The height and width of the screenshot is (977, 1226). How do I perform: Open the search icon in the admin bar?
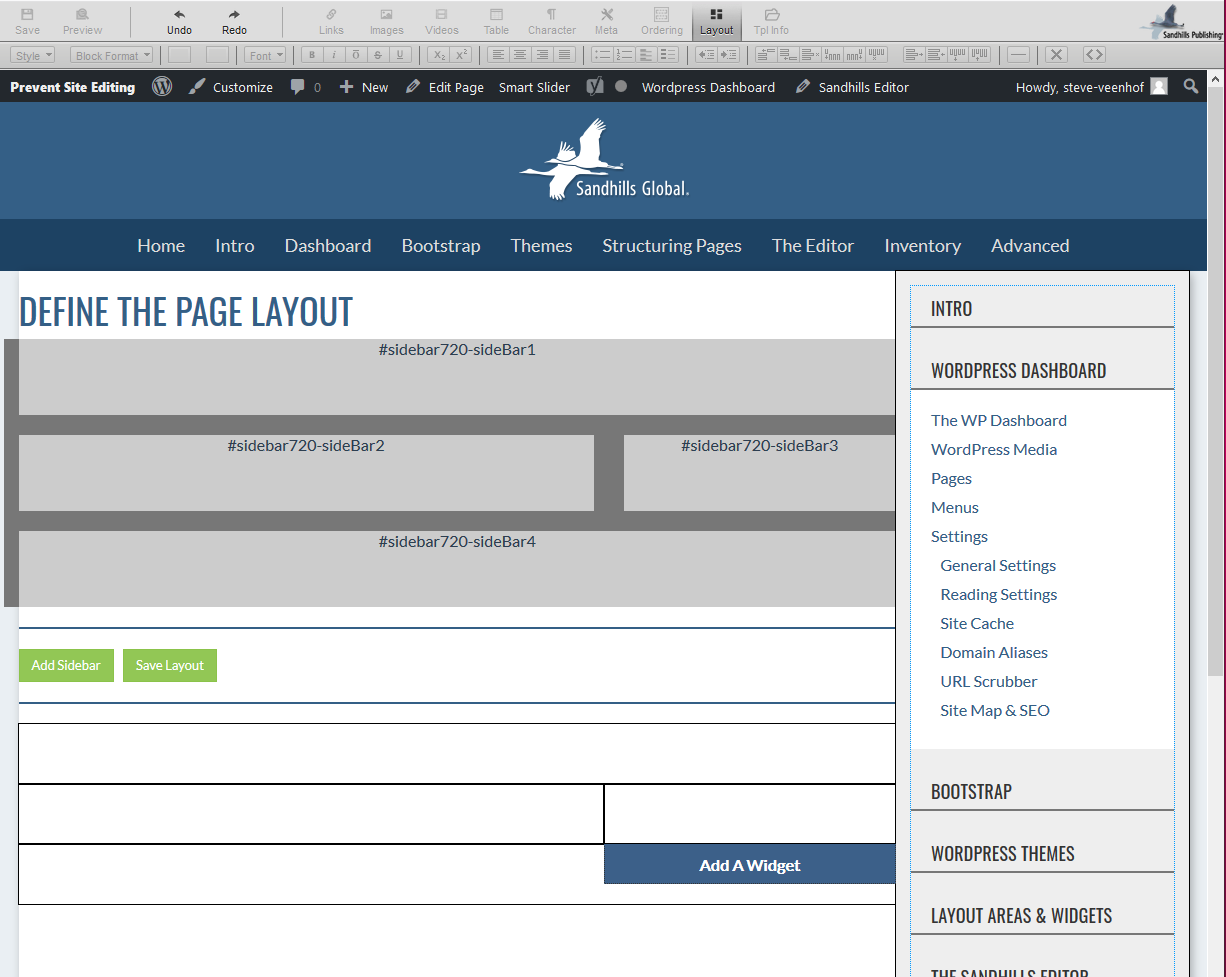[x=1190, y=86]
